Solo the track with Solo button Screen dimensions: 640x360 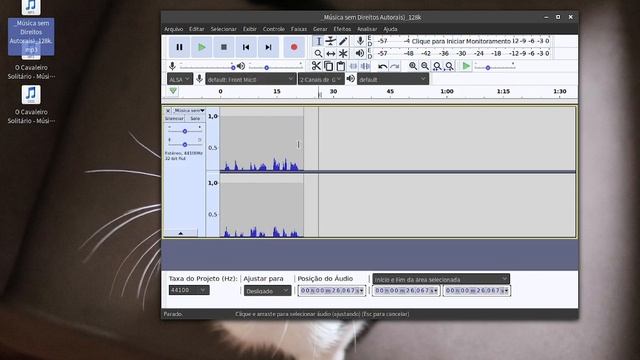[x=195, y=118]
